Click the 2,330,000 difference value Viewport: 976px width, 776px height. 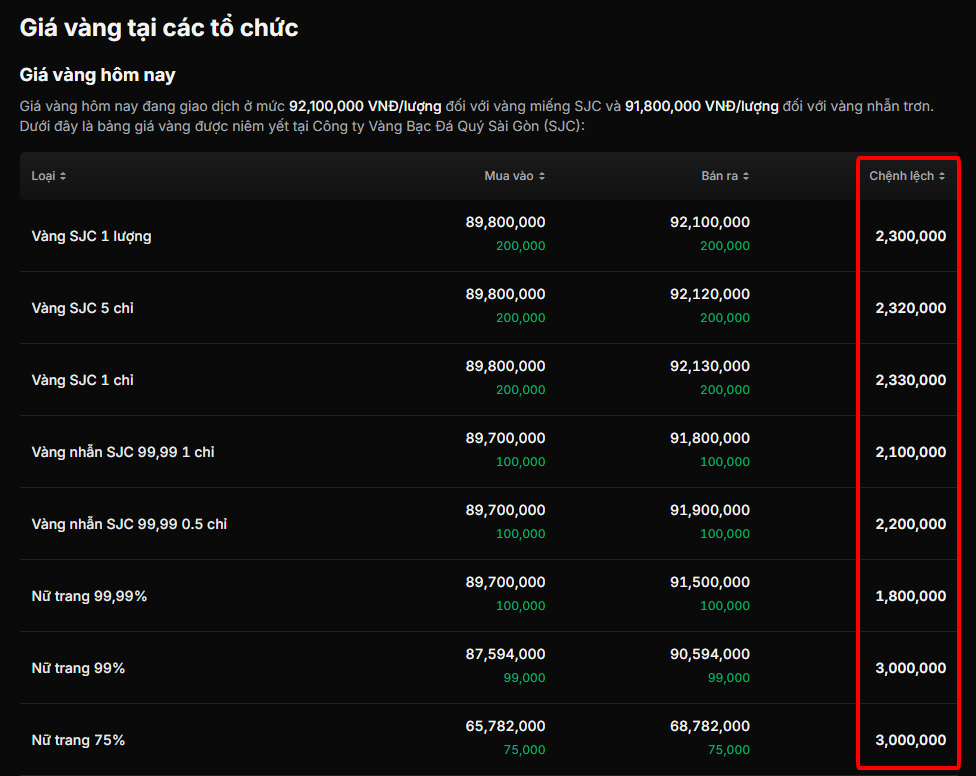coord(911,380)
